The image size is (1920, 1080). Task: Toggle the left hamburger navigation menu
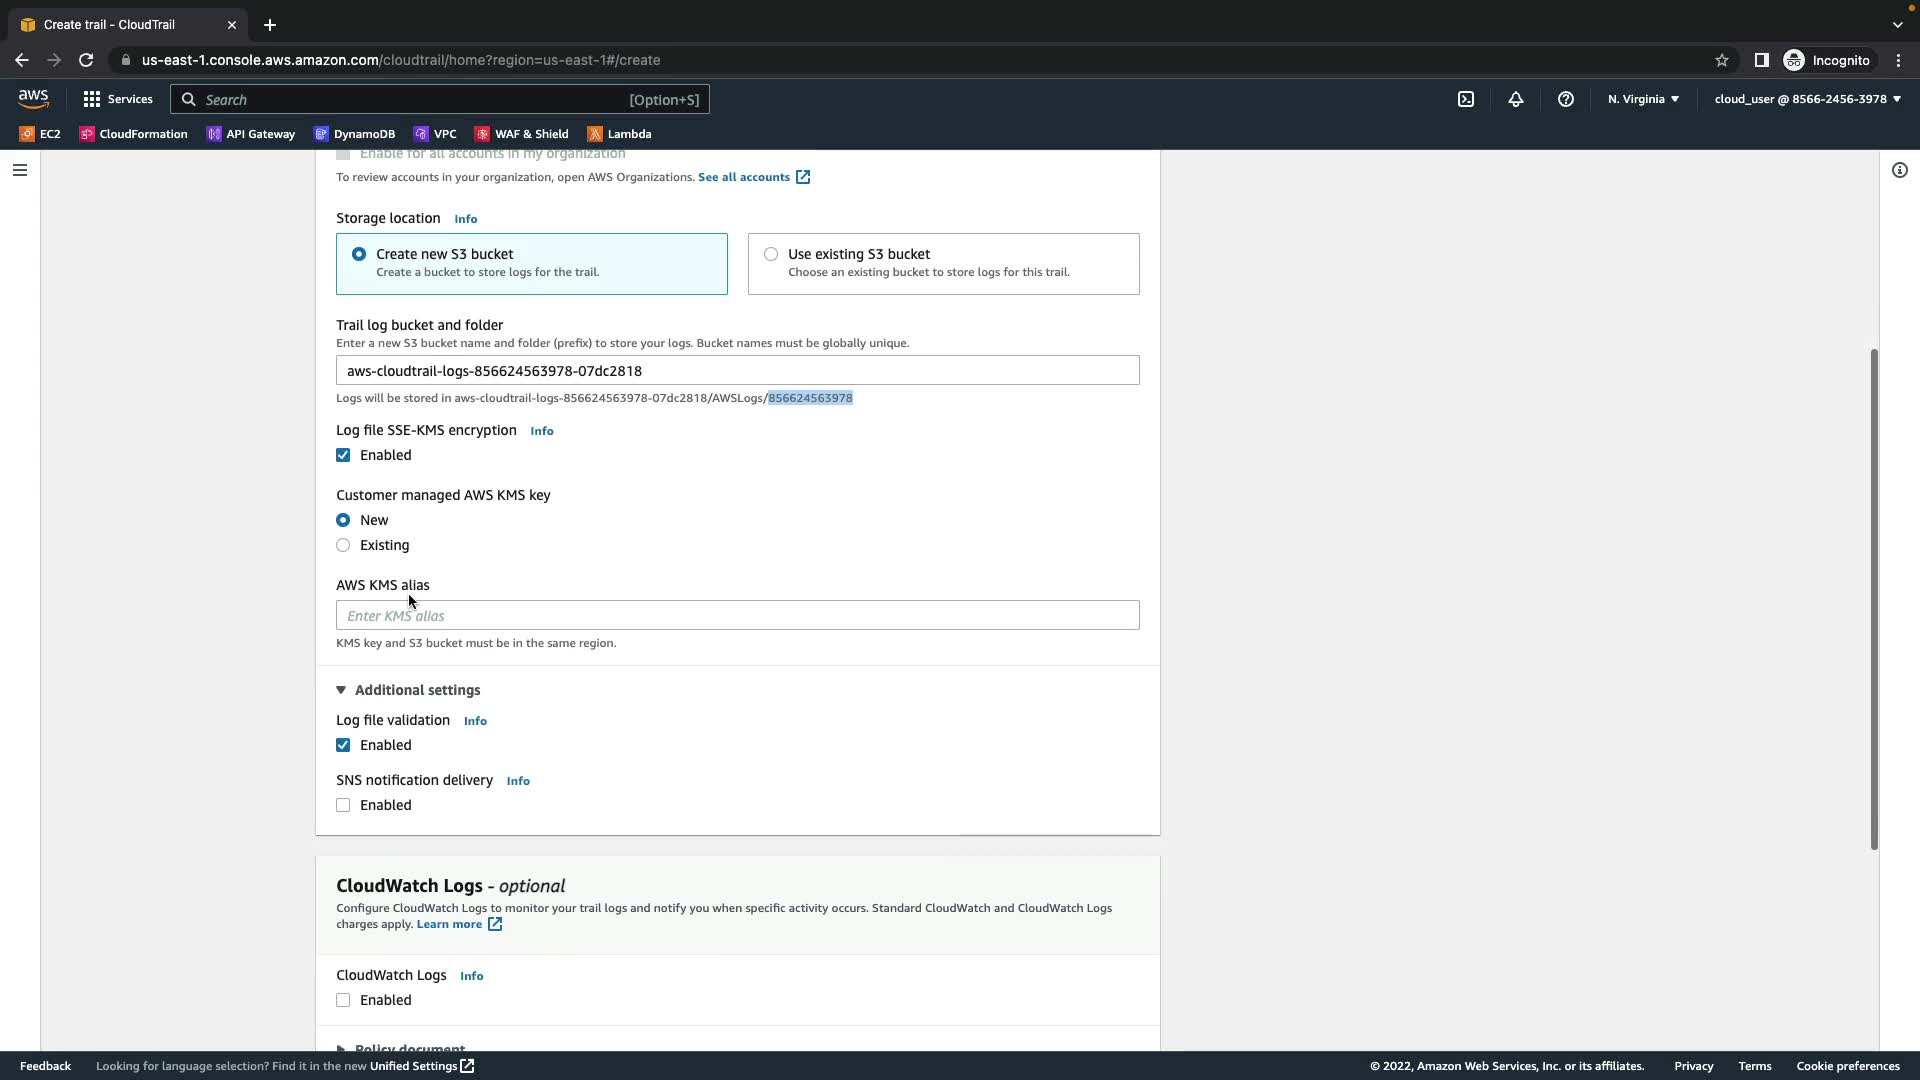(19, 170)
